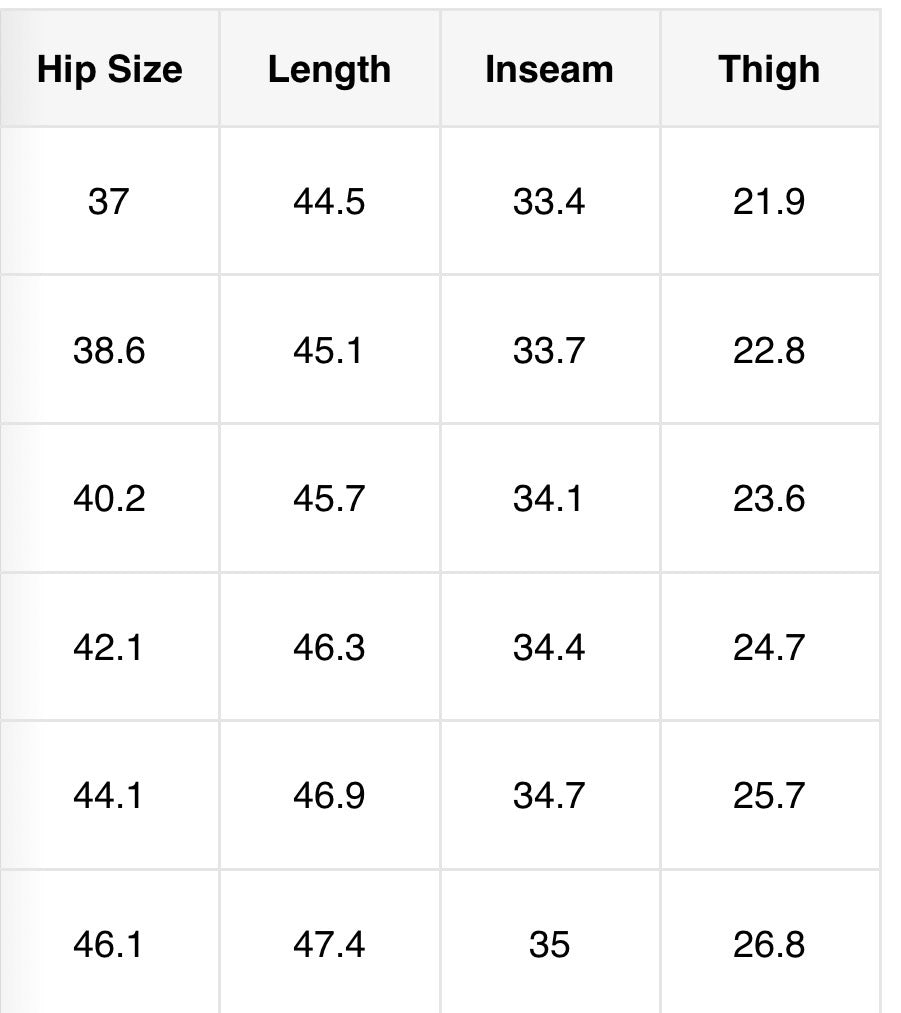Image resolution: width=901 pixels, height=1013 pixels.
Task: Select the 22.8 thigh cell
Action: coord(769,351)
